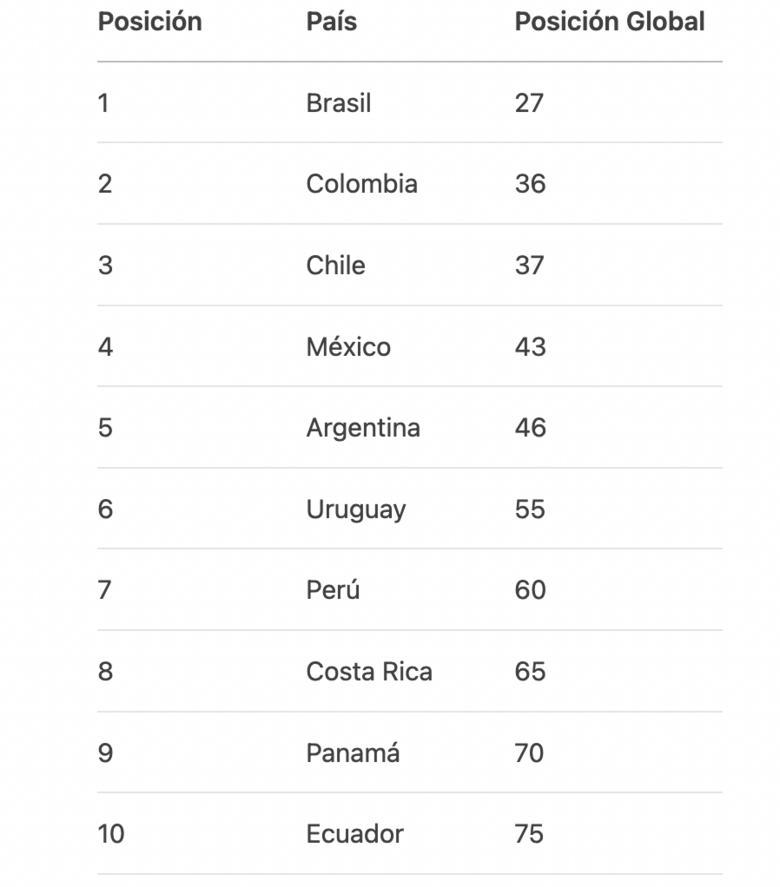This screenshot has height=887, width=780.
Task: Click the País column header
Action: 331,21
